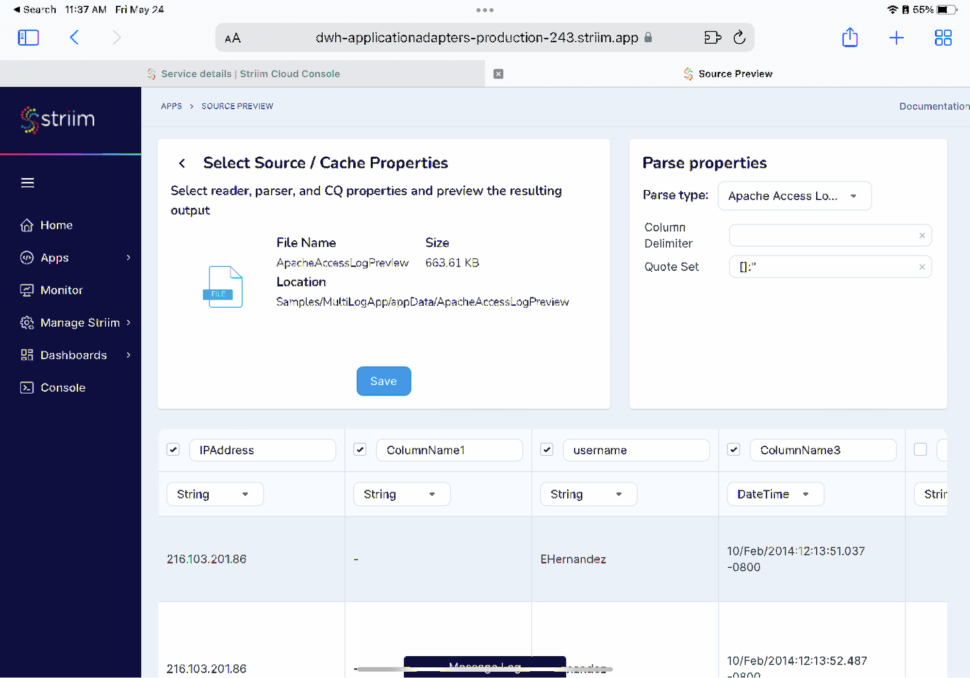Open the DateTime data type dropdown
970x678 pixels.
(774, 494)
